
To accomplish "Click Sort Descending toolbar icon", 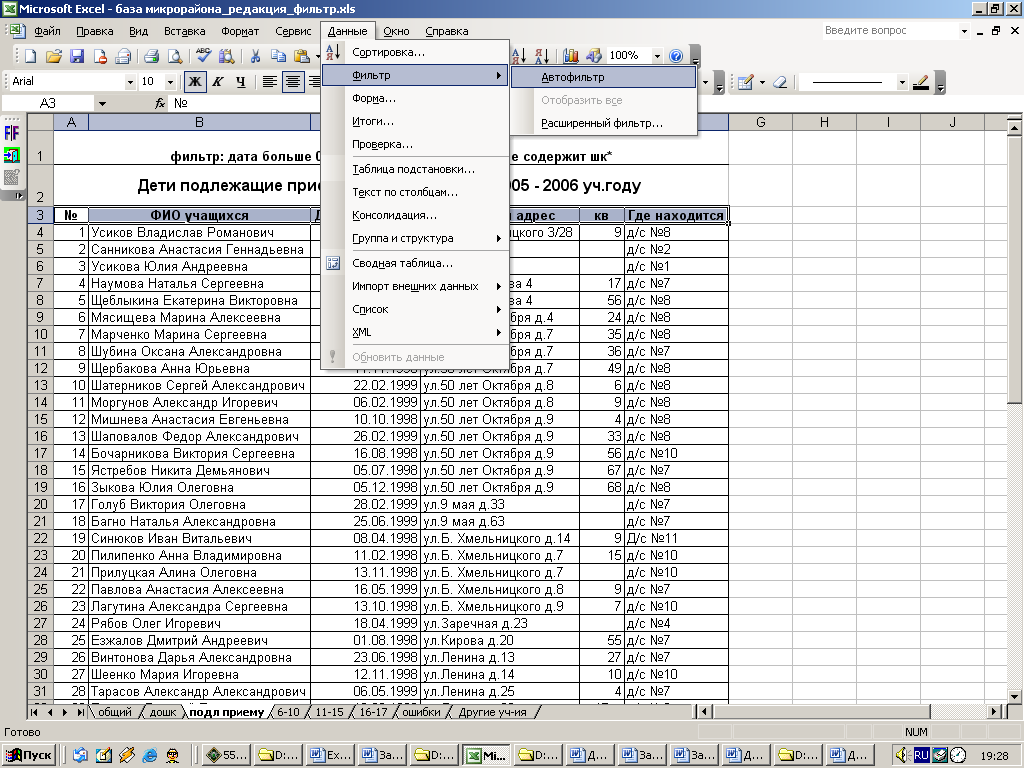I will coord(542,56).
